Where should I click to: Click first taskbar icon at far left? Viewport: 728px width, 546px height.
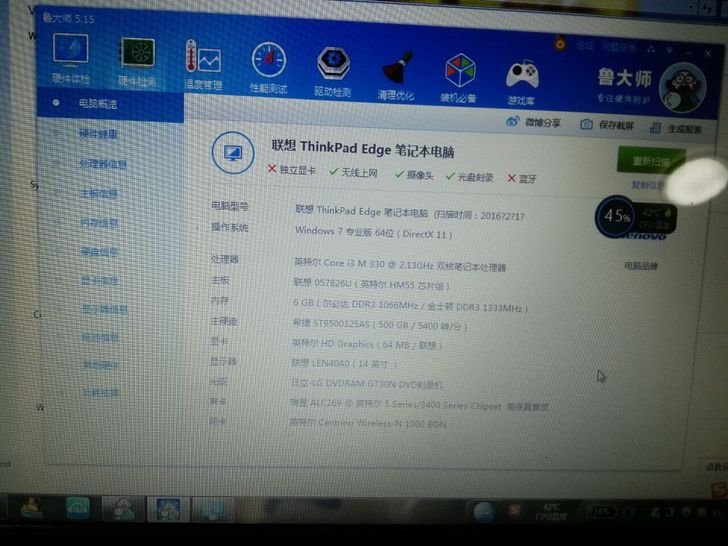[33, 508]
